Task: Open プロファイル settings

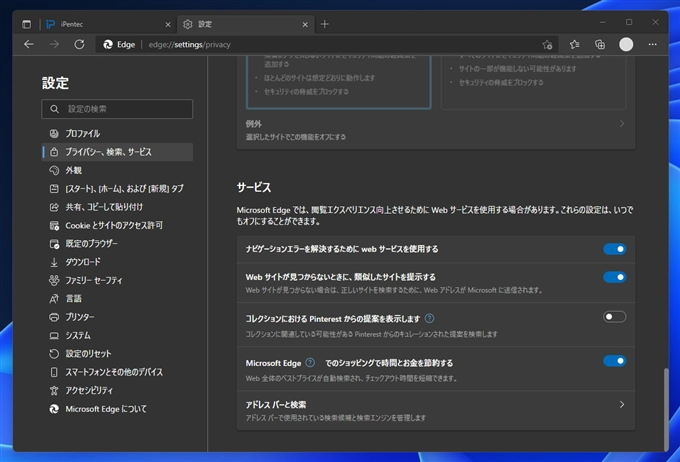Action: (117, 134)
